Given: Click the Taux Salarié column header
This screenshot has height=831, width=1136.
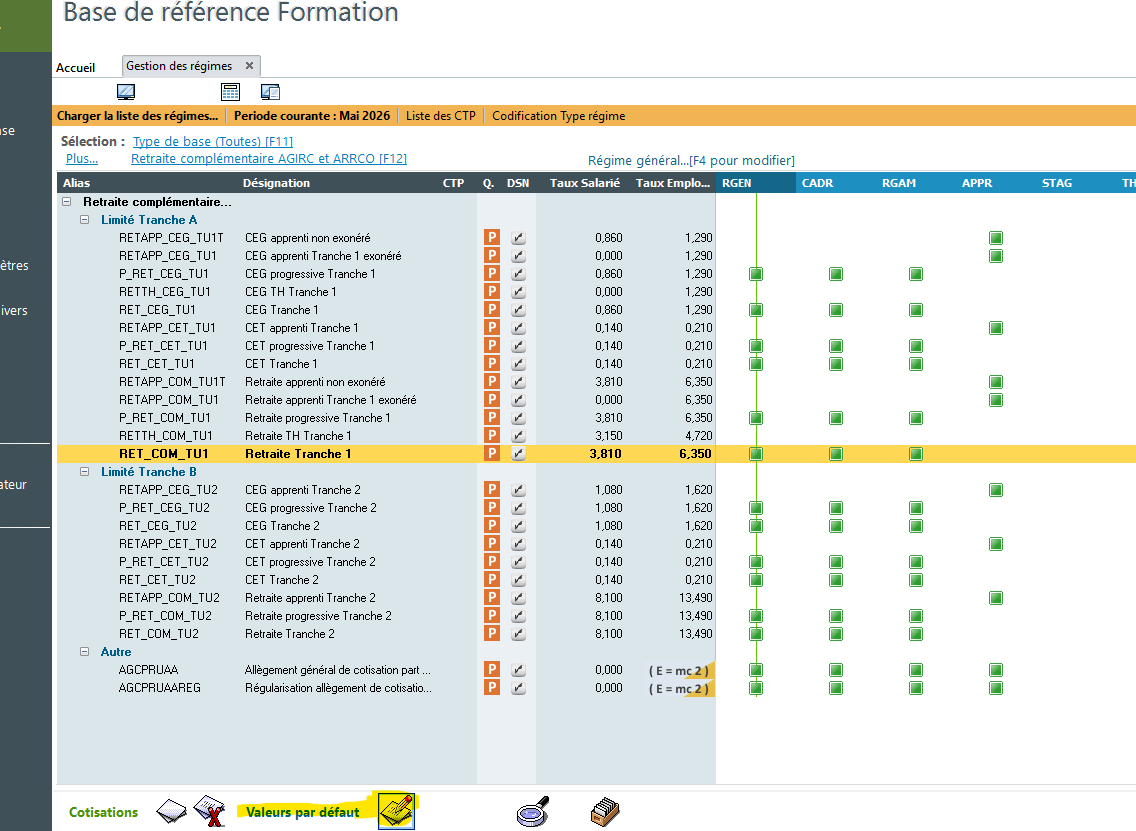Looking at the screenshot, I should [x=584, y=183].
